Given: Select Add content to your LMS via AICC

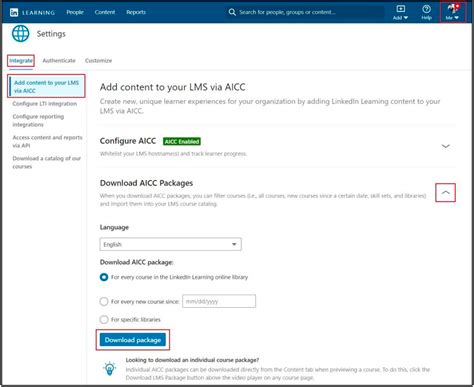Looking at the screenshot, I should (x=46, y=86).
